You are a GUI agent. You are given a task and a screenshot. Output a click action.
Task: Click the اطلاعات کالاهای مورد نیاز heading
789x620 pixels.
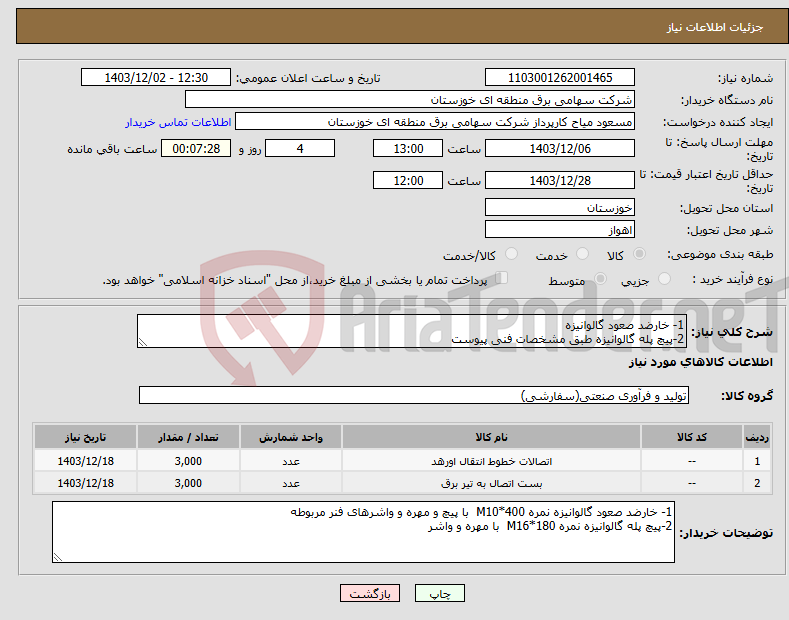coord(700,362)
